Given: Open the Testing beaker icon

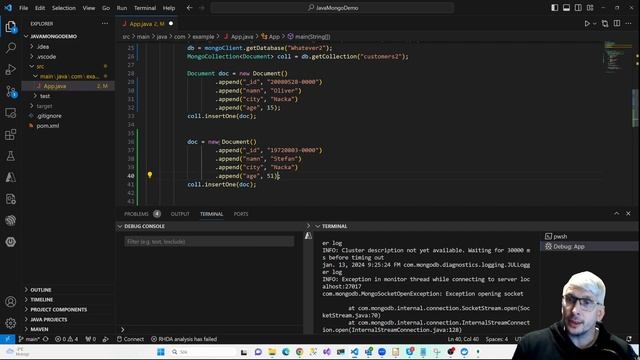Looking at the screenshot, I should [x=11, y=156].
